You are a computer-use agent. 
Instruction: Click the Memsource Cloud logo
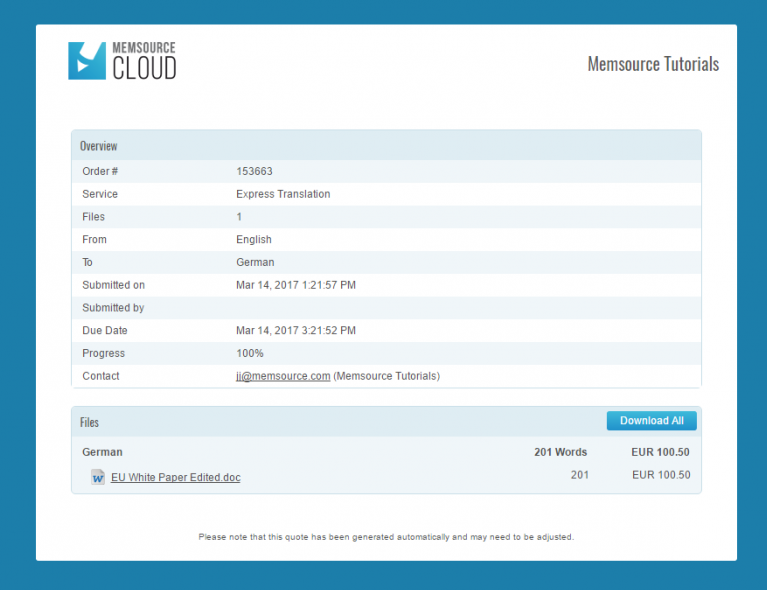[122, 61]
